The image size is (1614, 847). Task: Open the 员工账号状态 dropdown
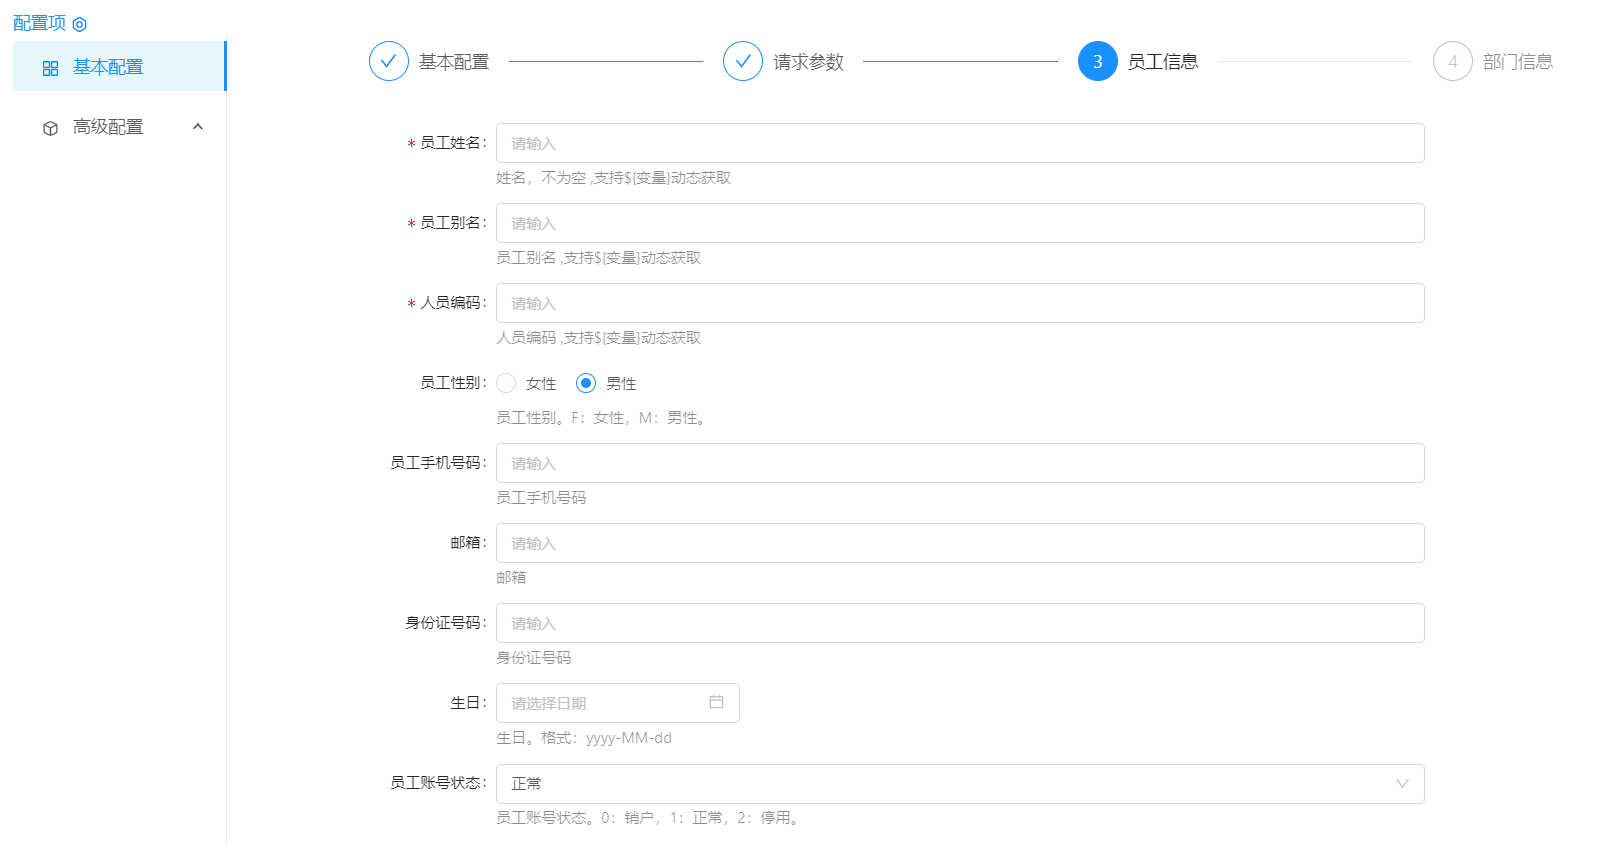pos(940,783)
